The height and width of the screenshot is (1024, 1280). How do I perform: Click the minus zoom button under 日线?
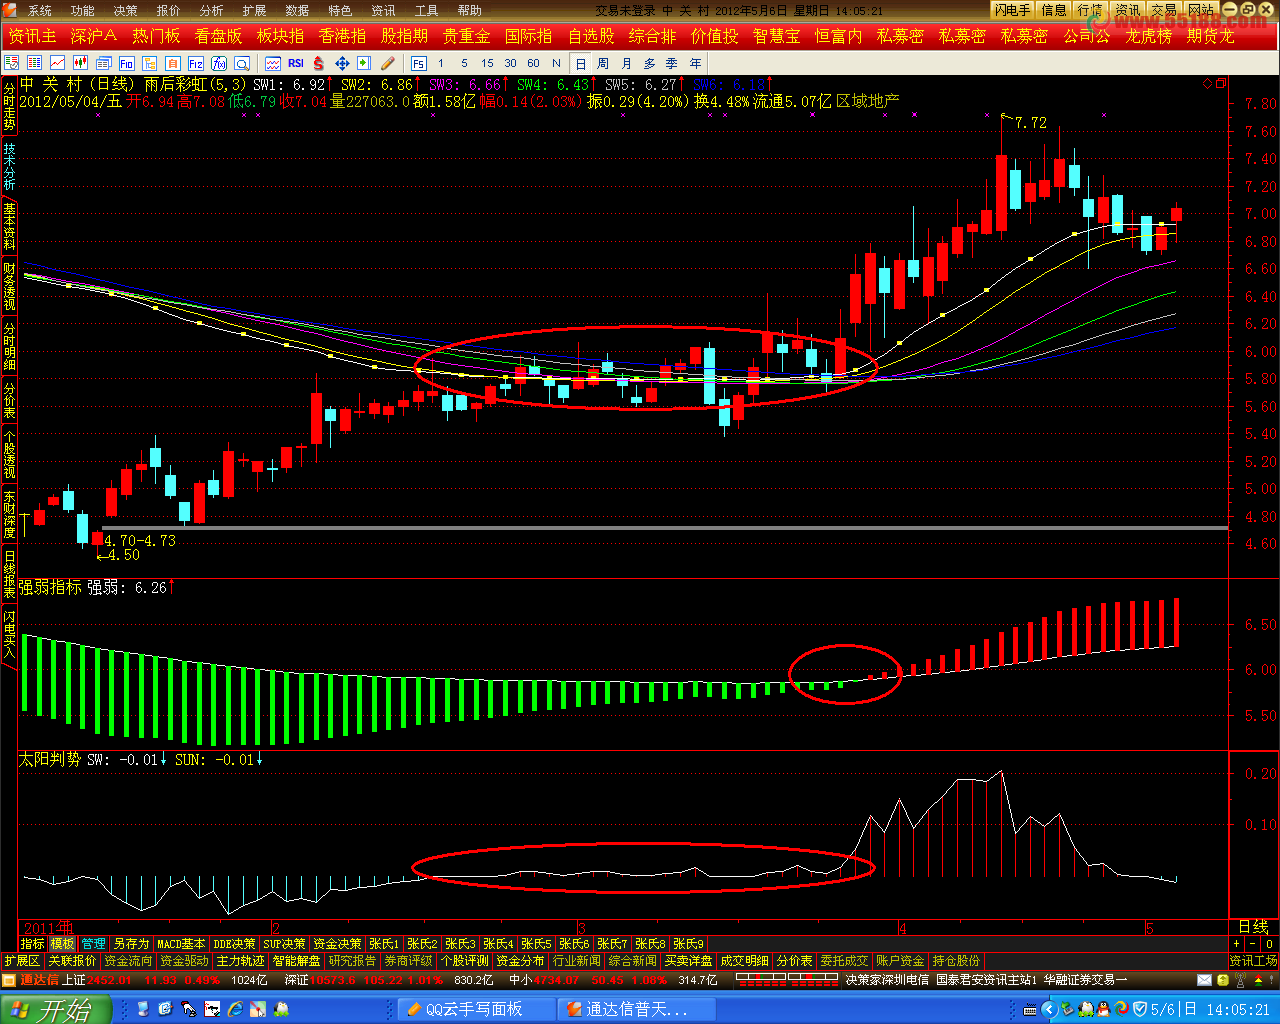click(1253, 944)
